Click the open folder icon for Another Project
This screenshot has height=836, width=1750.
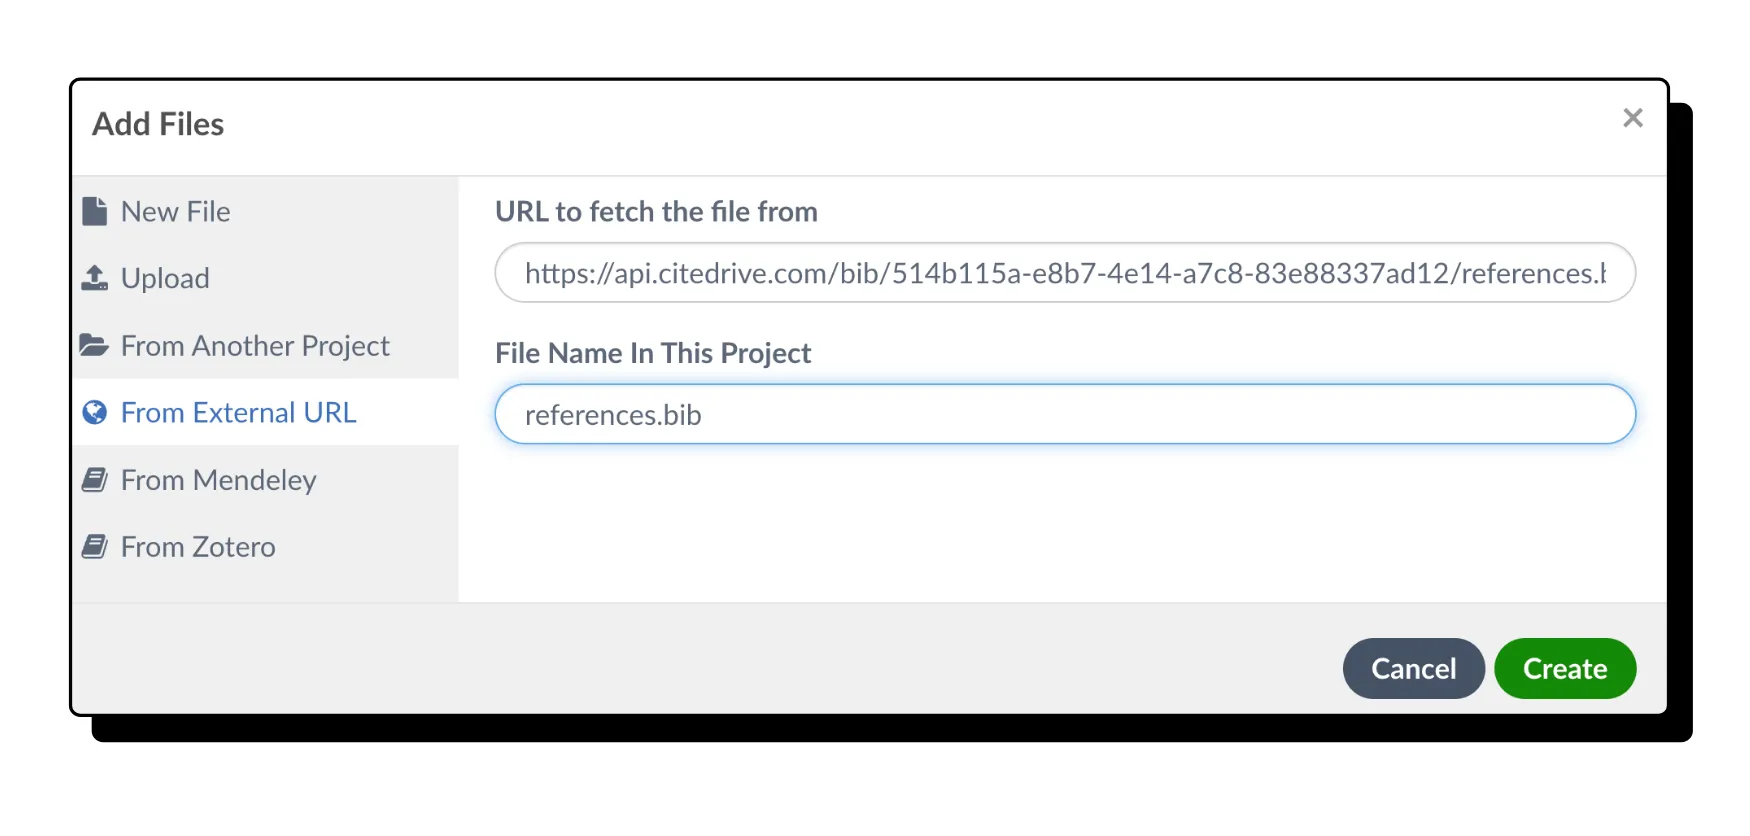pos(94,346)
